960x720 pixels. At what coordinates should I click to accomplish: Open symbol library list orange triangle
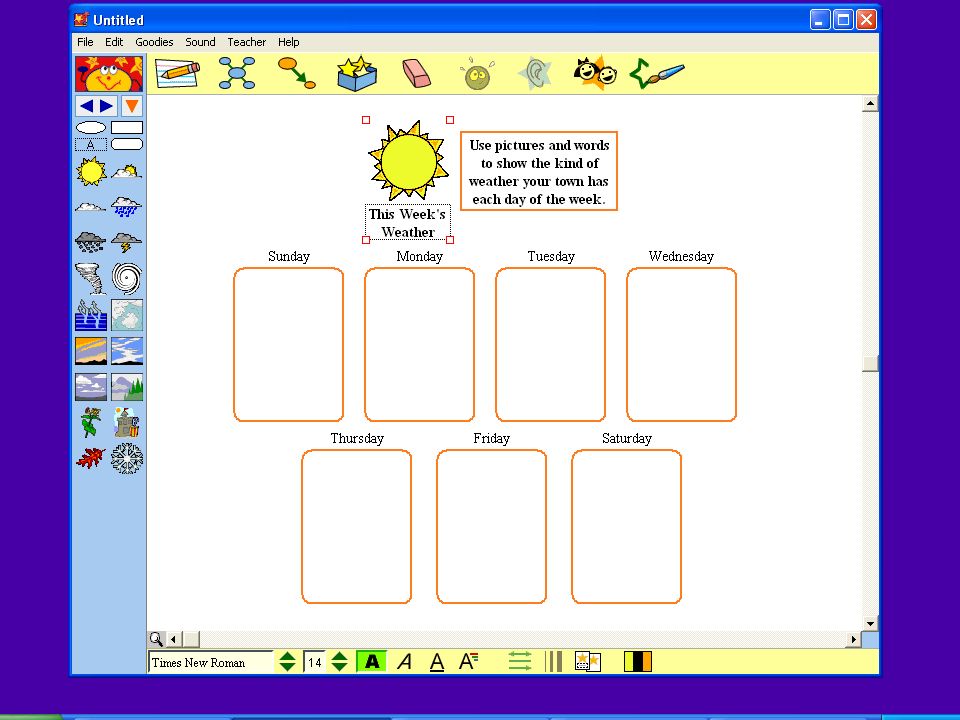tap(131, 106)
